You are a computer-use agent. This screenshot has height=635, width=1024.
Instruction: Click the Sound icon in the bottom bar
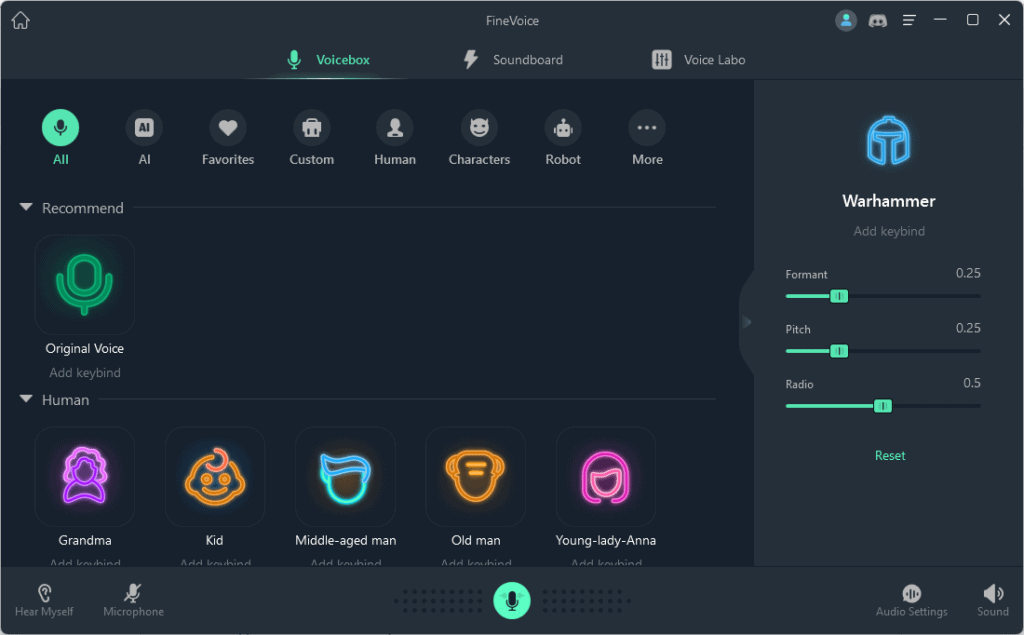pos(992,598)
